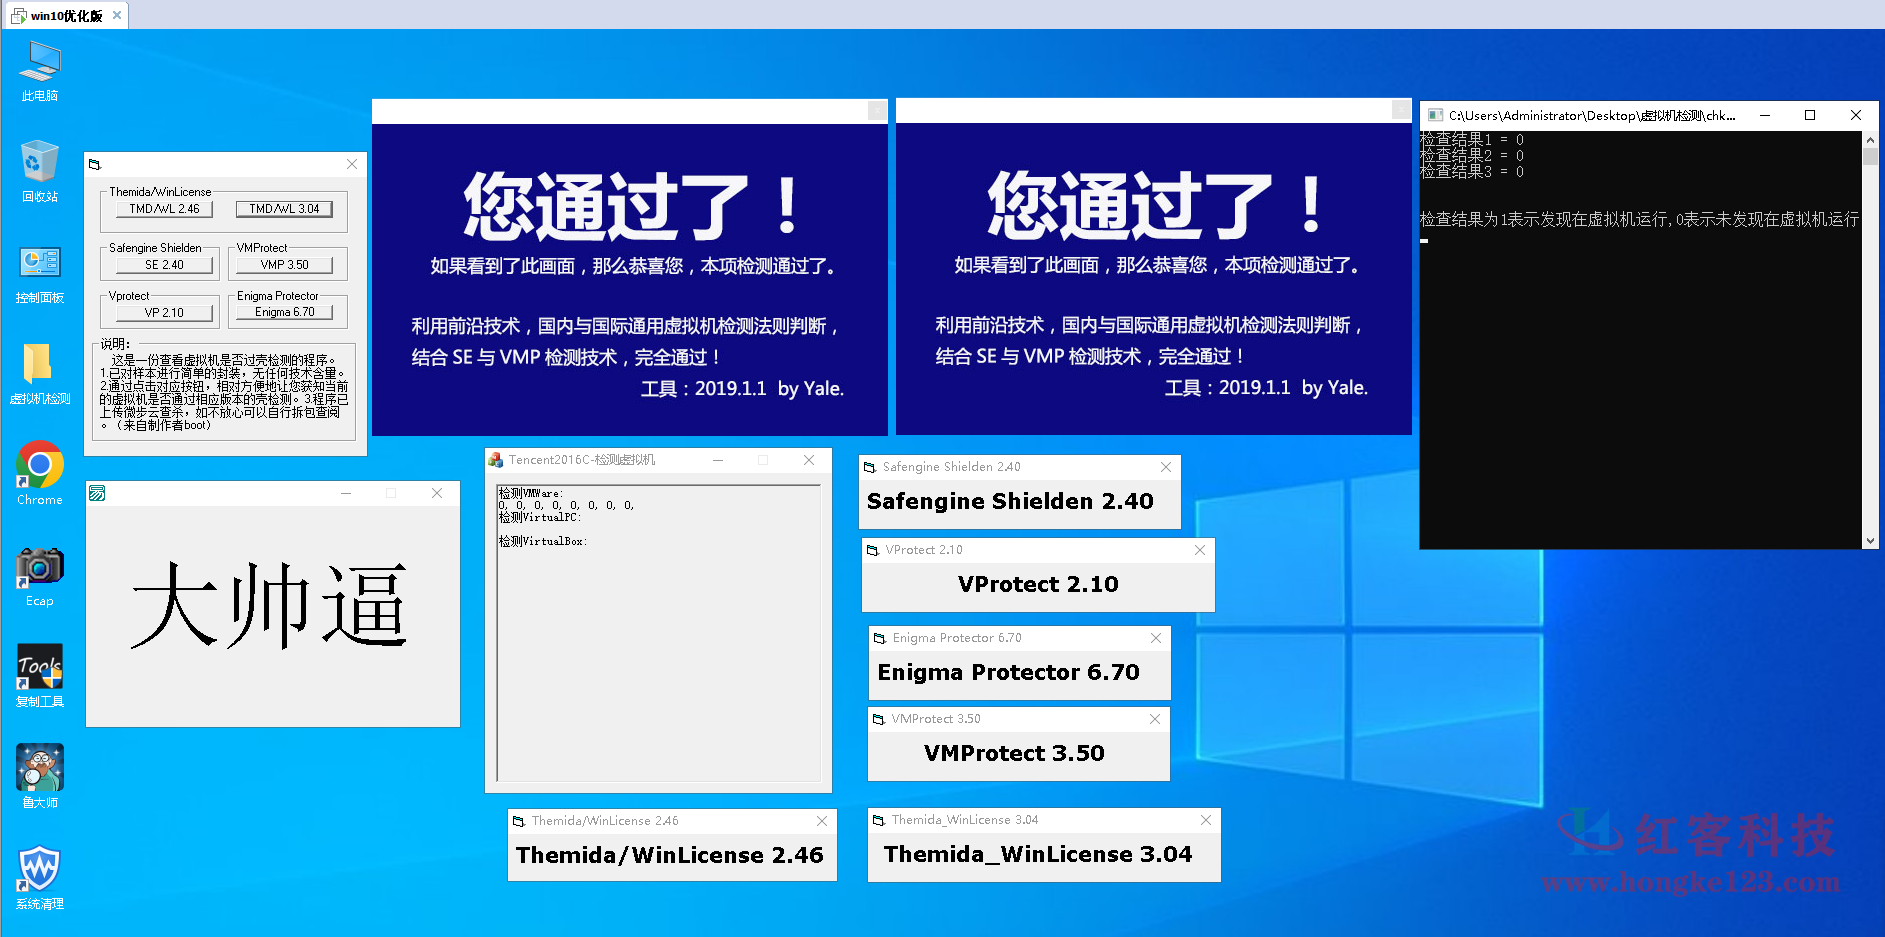The image size is (1885, 937).
Task: Open the 系统清理 shield icon
Action: point(40,877)
